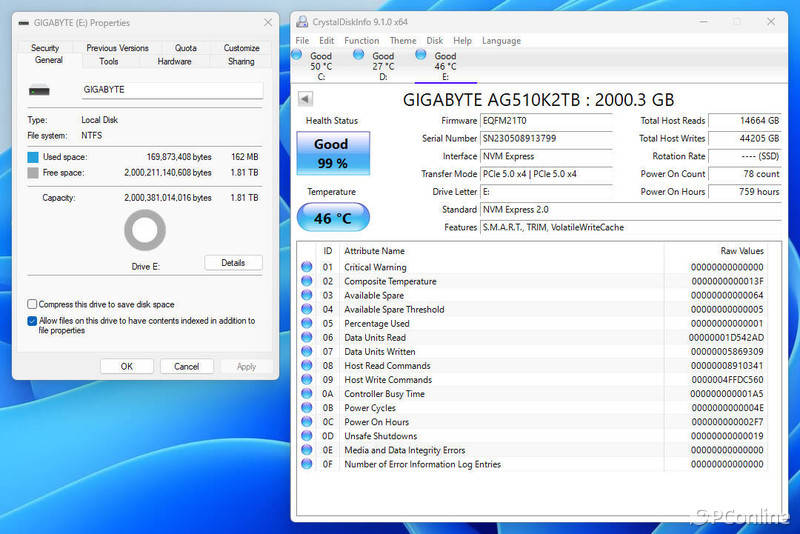The width and height of the screenshot is (800, 534).
Task: Select the C: drive status orb
Action: click(x=298, y=54)
